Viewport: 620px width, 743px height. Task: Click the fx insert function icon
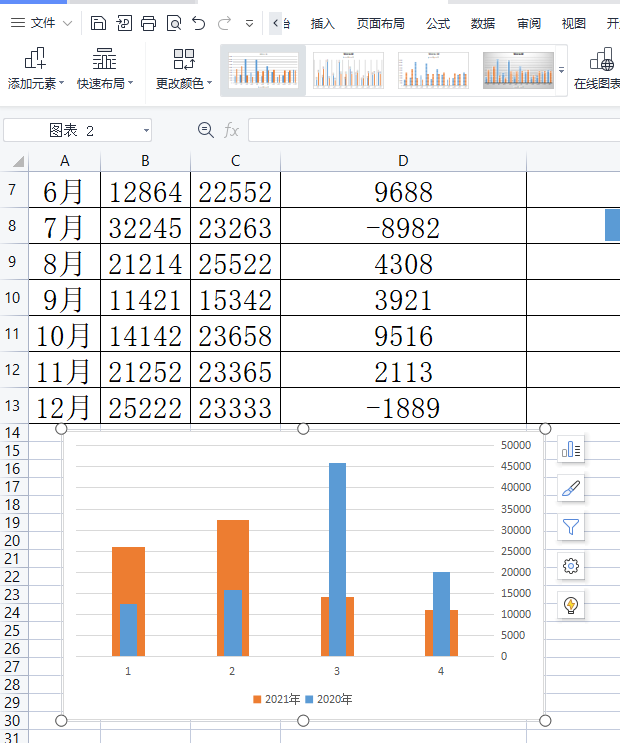pyautogui.click(x=231, y=130)
